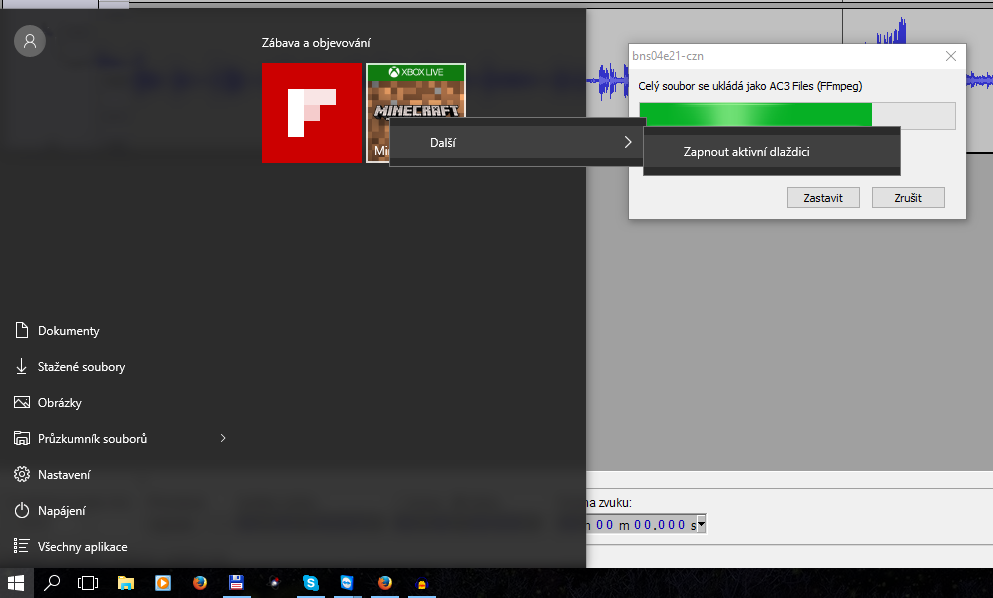Open taskbar search magnifier

point(51,583)
